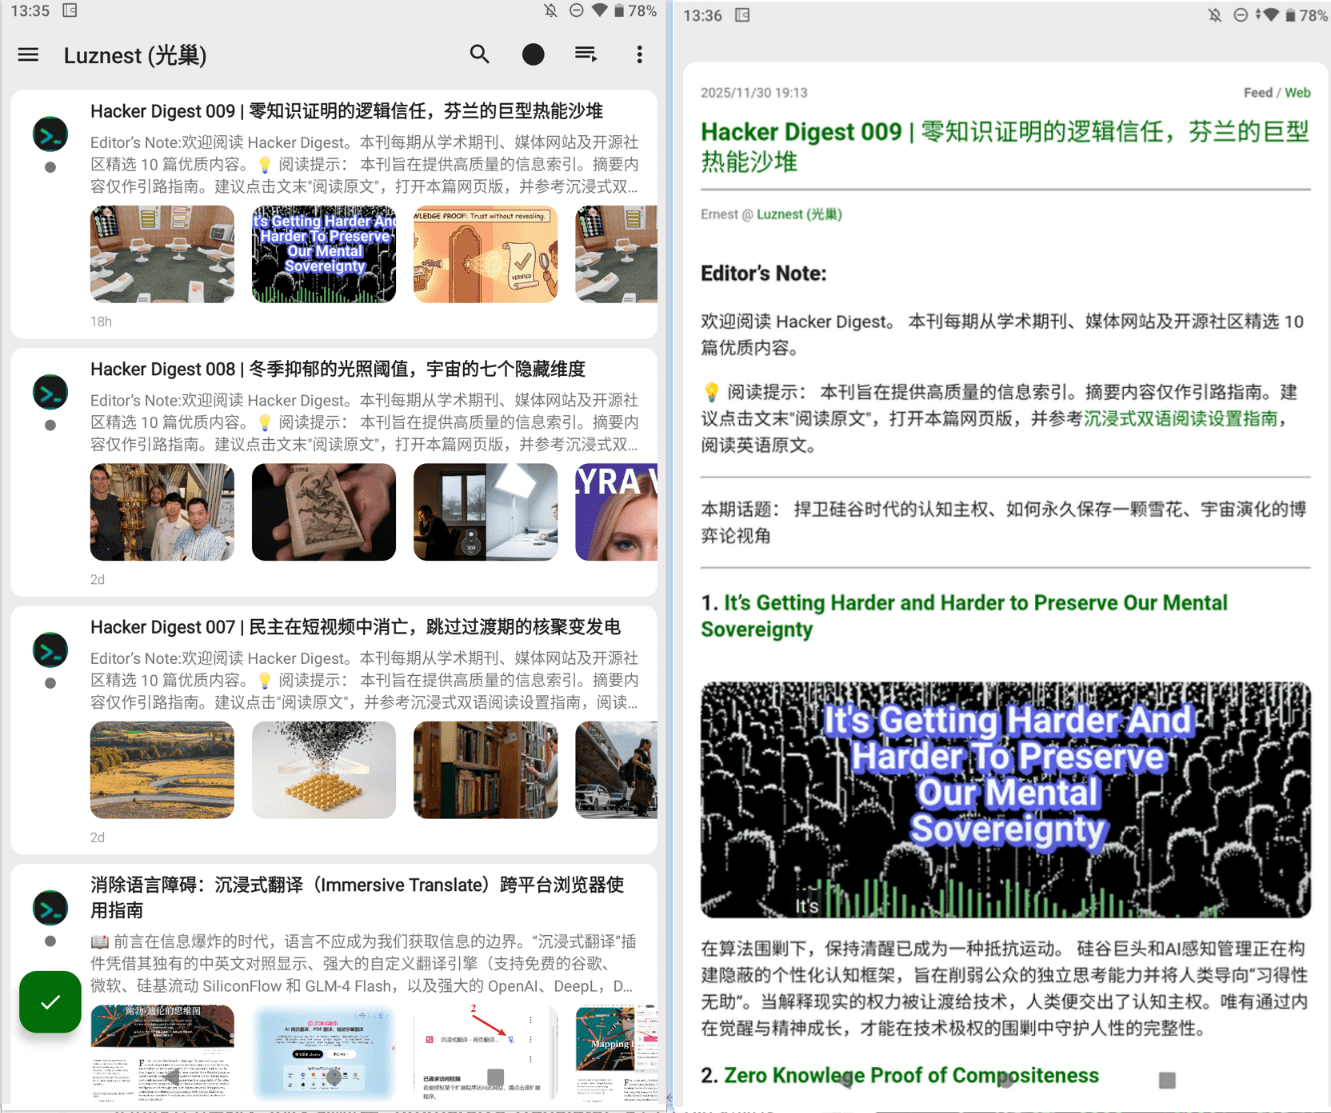Toggle read dot under Hacker Digest 007 avatar
1331x1113 pixels.
point(50,684)
